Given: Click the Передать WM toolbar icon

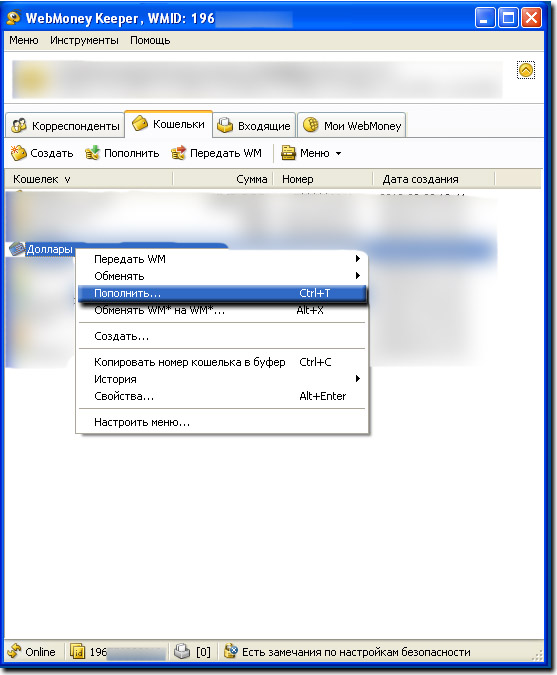Looking at the screenshot, I should [x=178, y=153].
